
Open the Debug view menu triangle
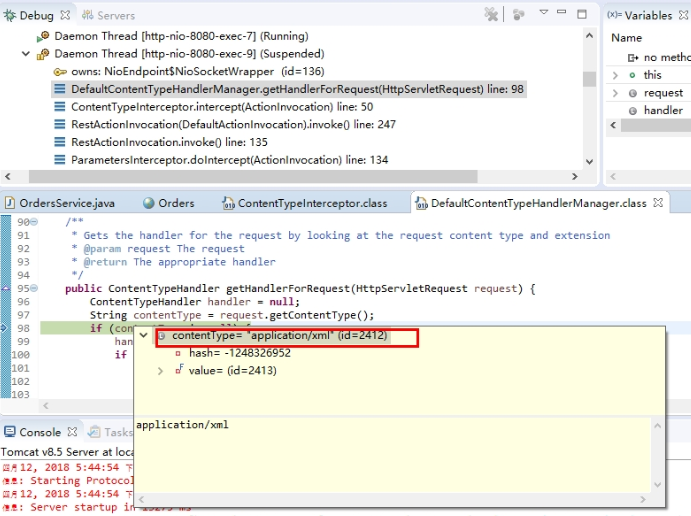(544, 12)
